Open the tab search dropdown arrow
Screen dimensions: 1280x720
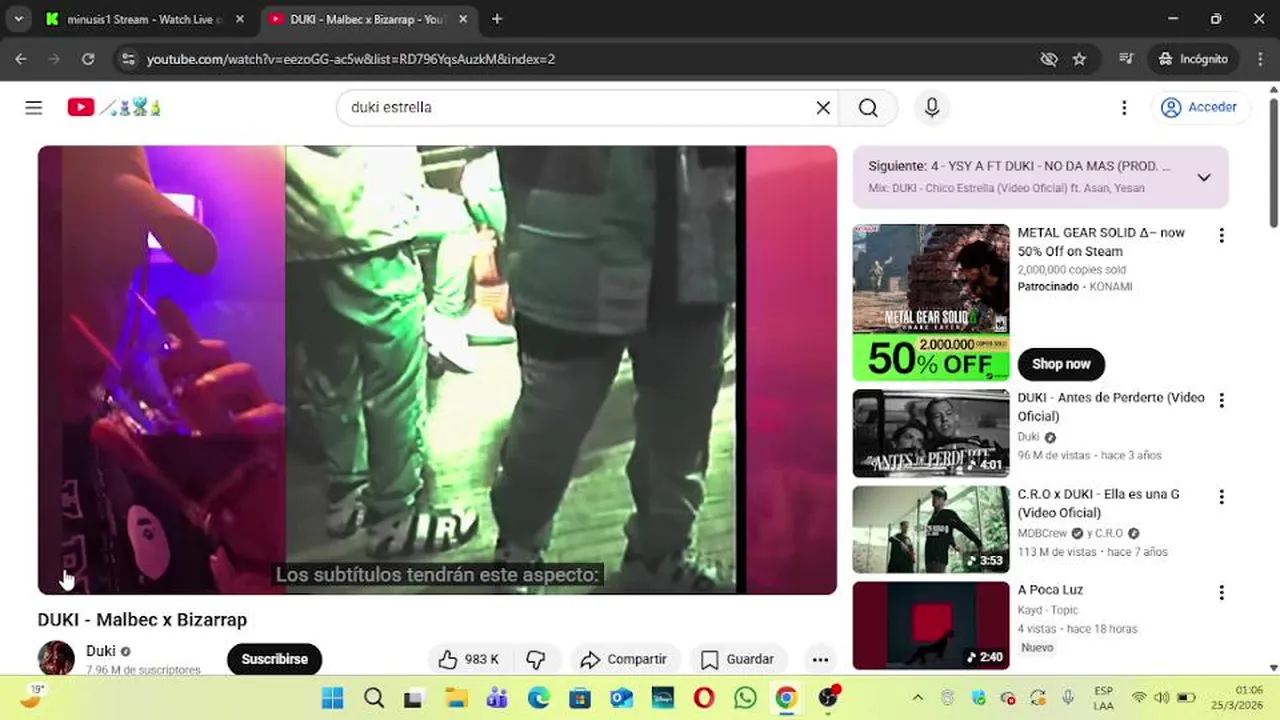[x=18, y=19]
